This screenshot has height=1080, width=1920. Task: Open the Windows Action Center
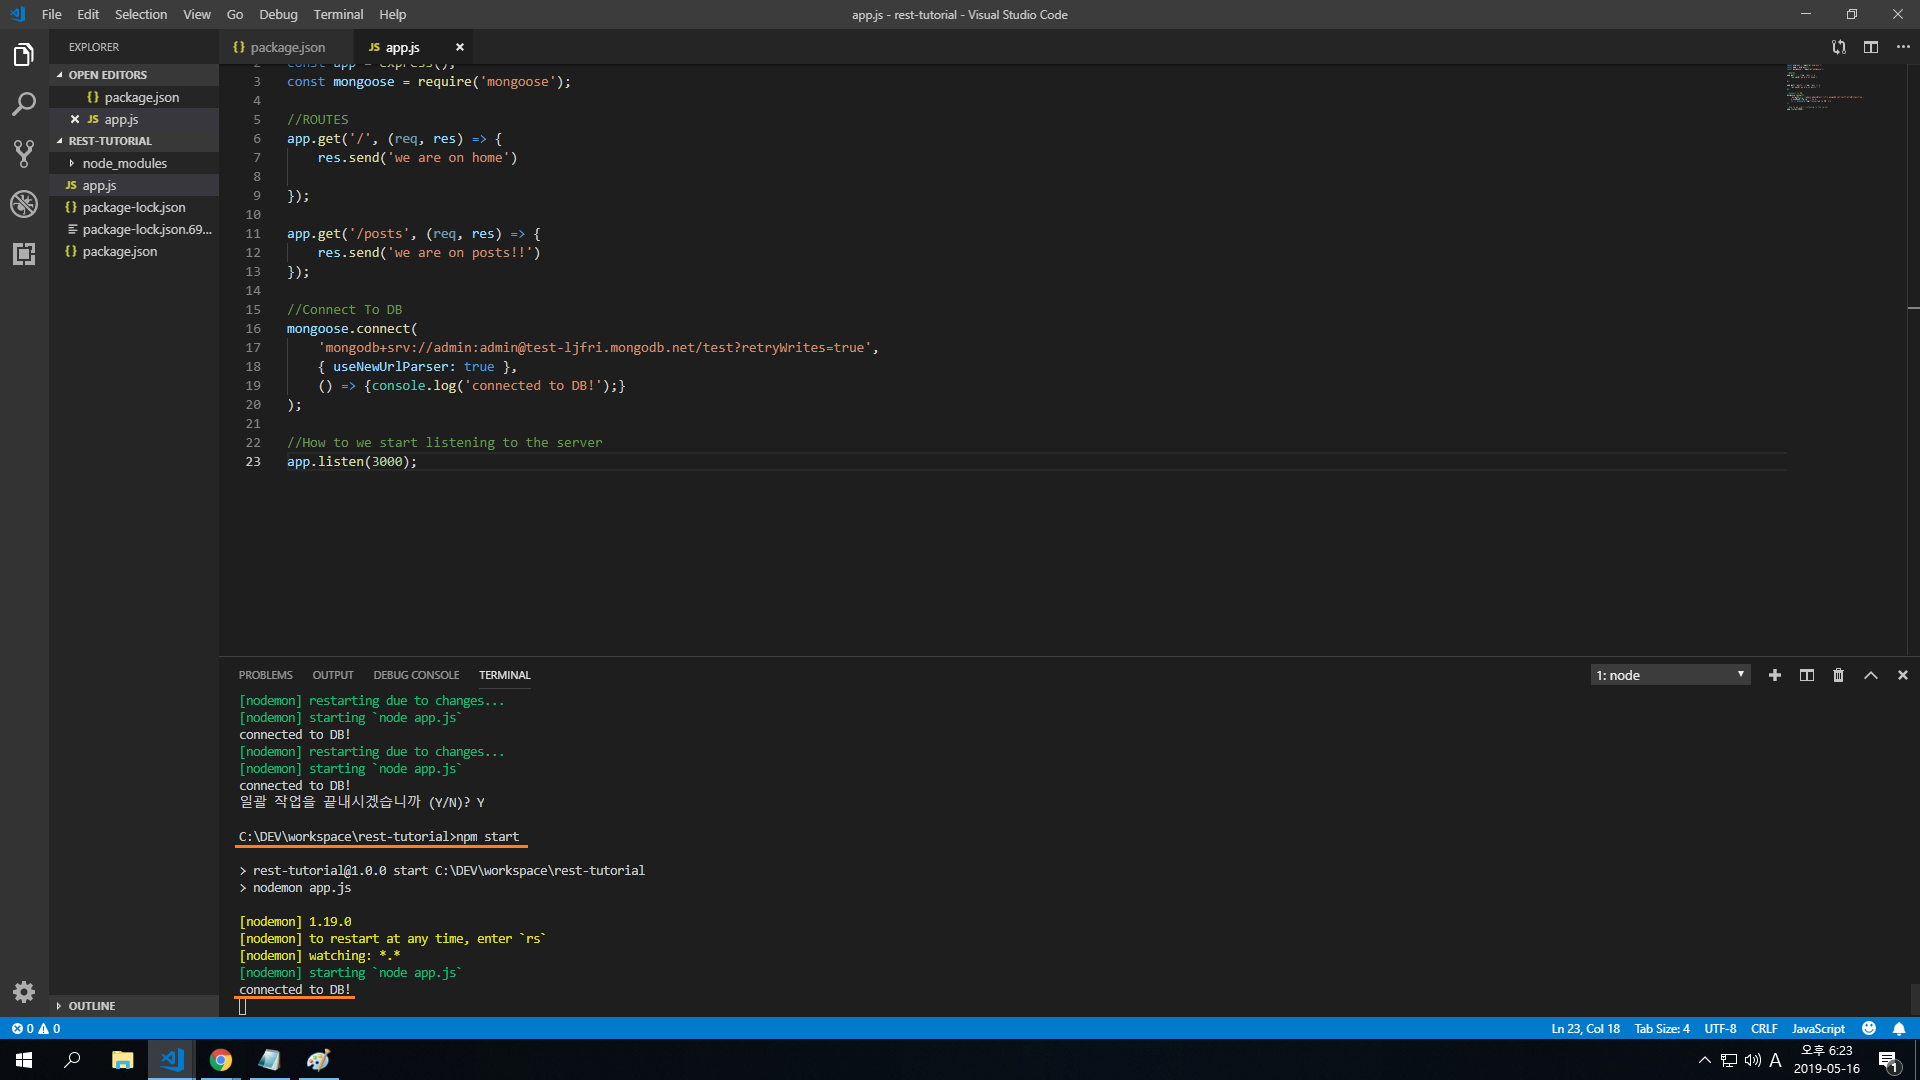pyautogui.click(x=1888, y=1060)
